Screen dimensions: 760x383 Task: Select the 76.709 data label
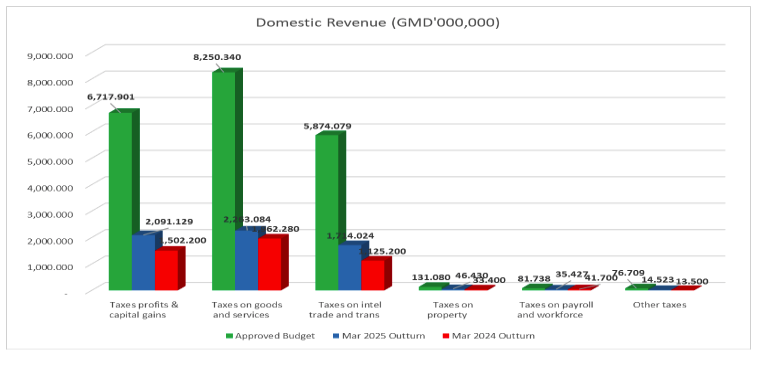(628, 273)
